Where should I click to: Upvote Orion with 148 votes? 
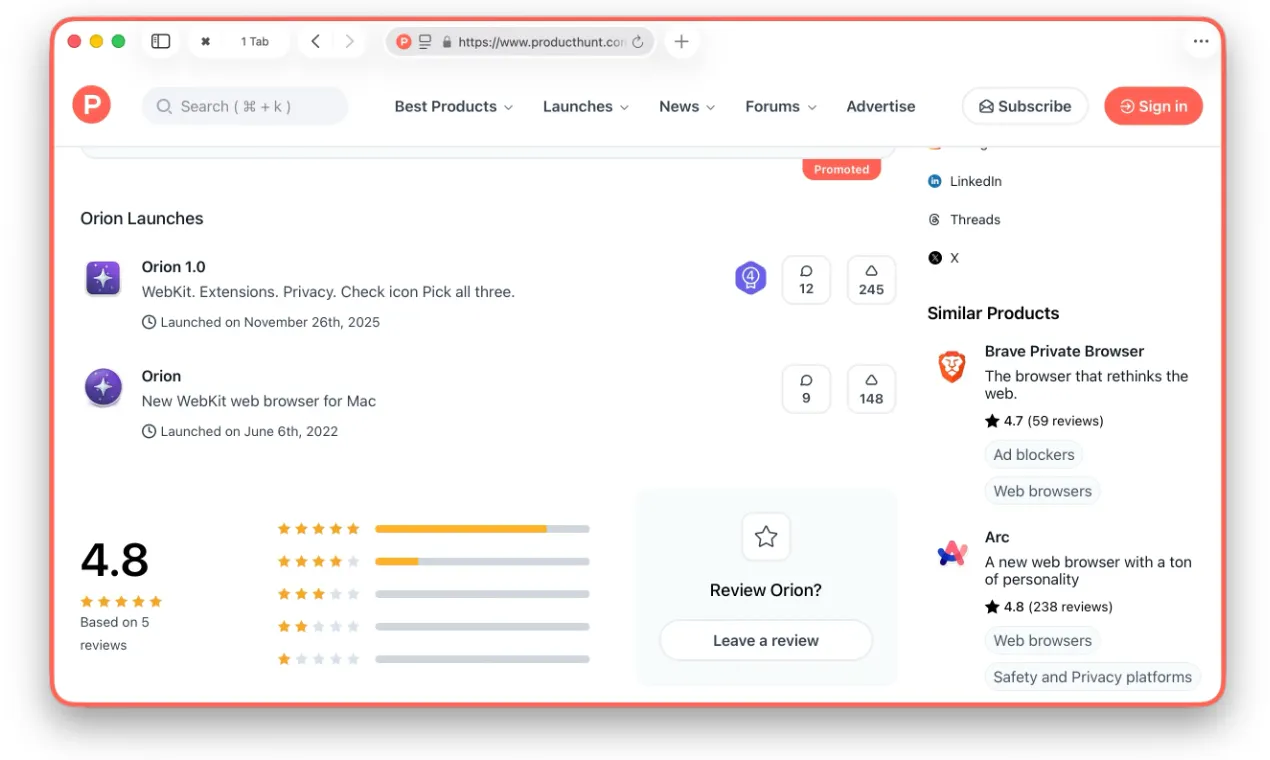pos(871,389)
